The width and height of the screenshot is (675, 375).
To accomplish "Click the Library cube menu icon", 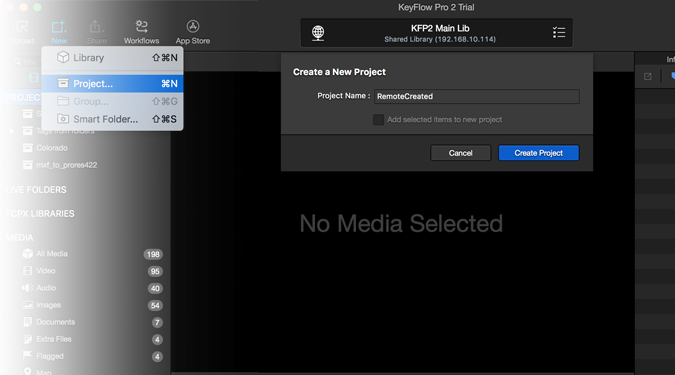I will tap(63, 57).
